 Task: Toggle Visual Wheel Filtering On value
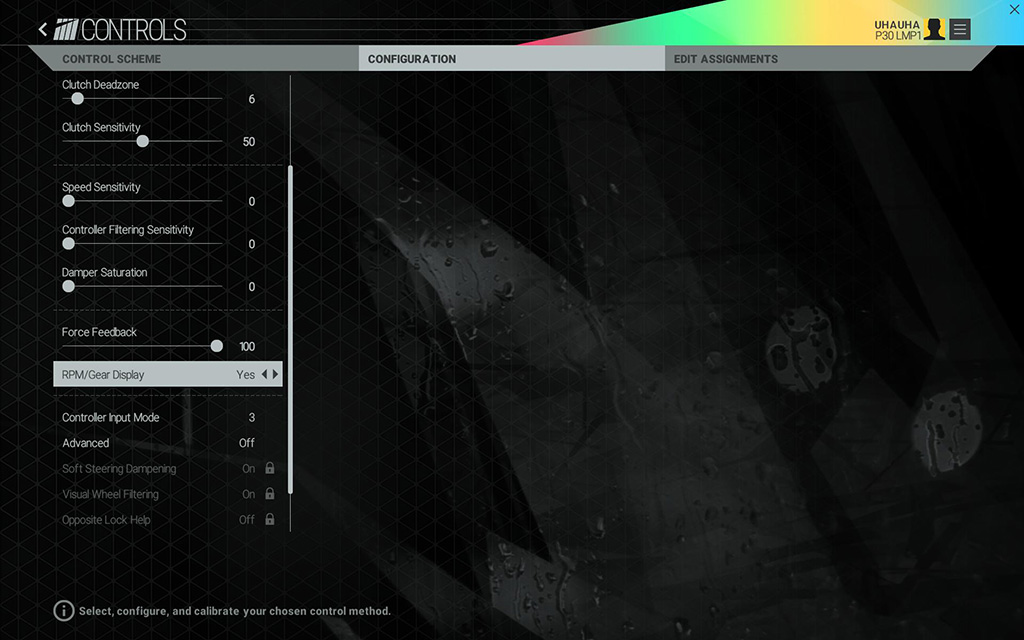click(x=248, y=494)
